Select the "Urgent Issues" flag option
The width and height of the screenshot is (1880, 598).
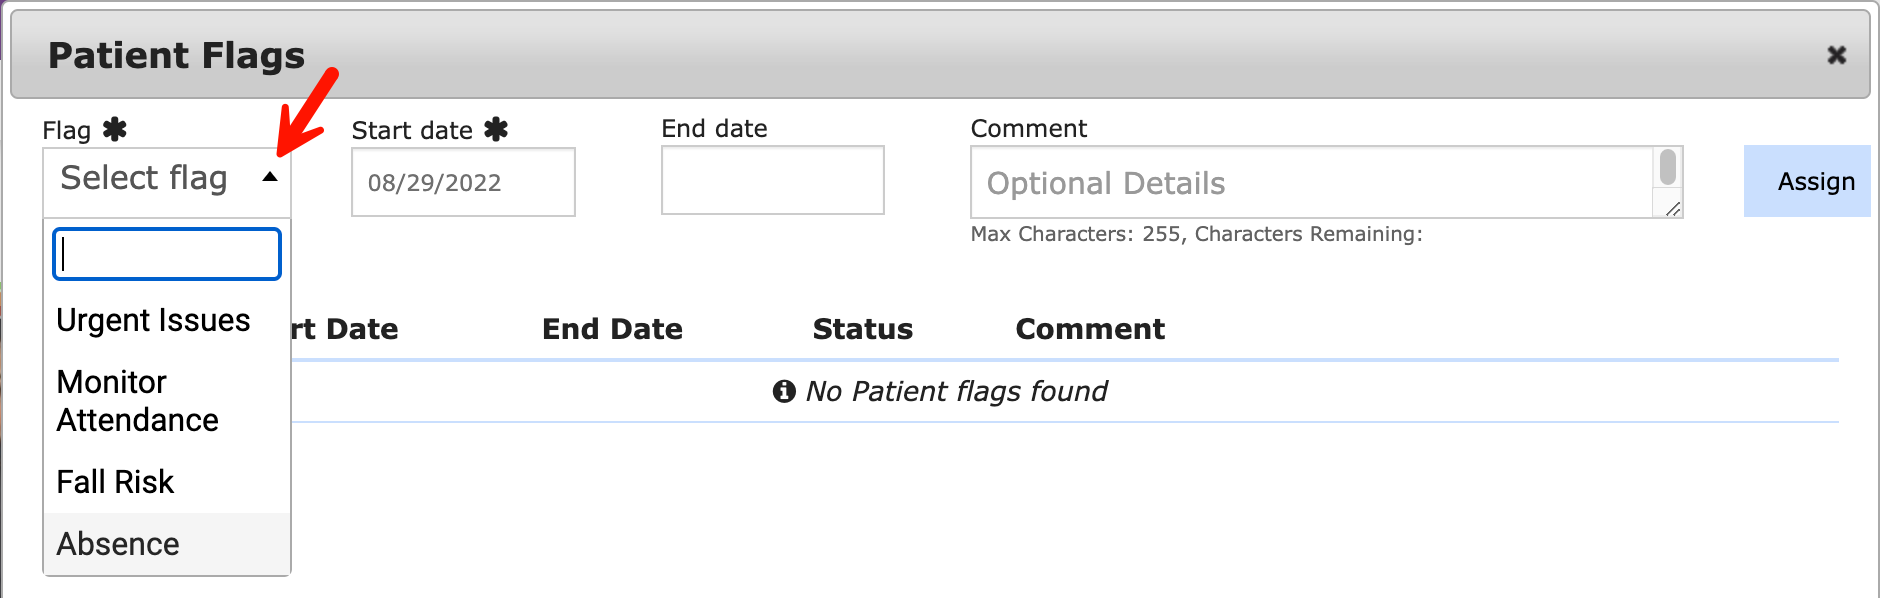(x=154, y=320)
